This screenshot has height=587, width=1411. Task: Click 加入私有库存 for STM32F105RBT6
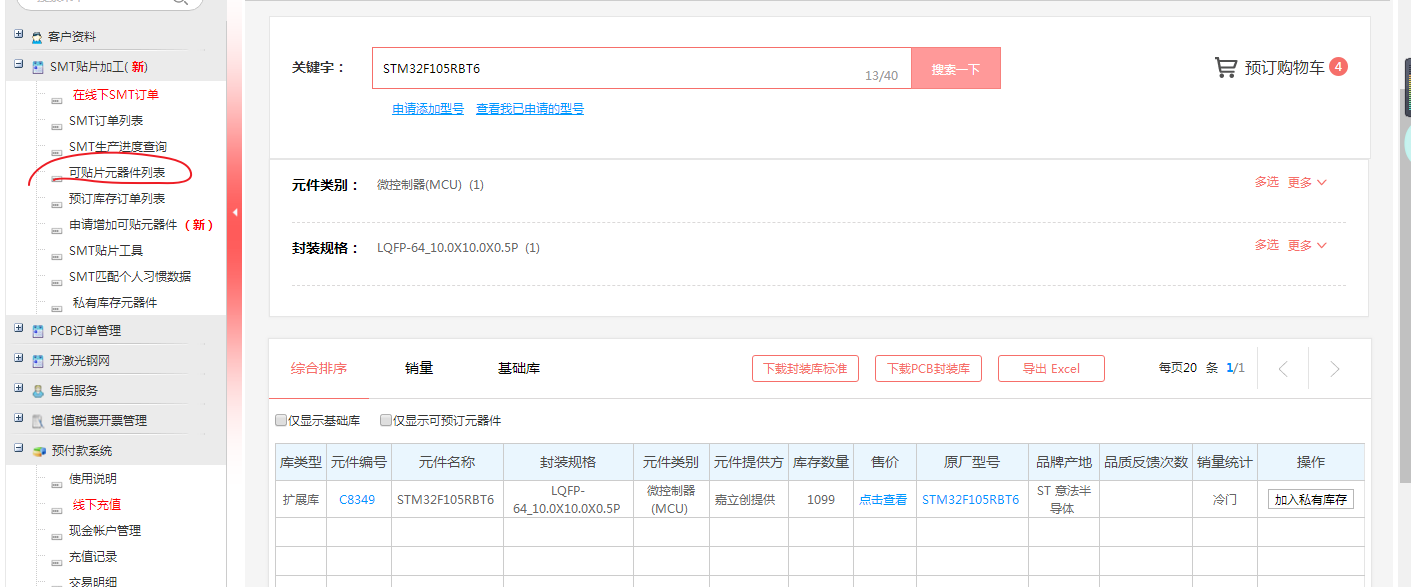click(1310, 500)
